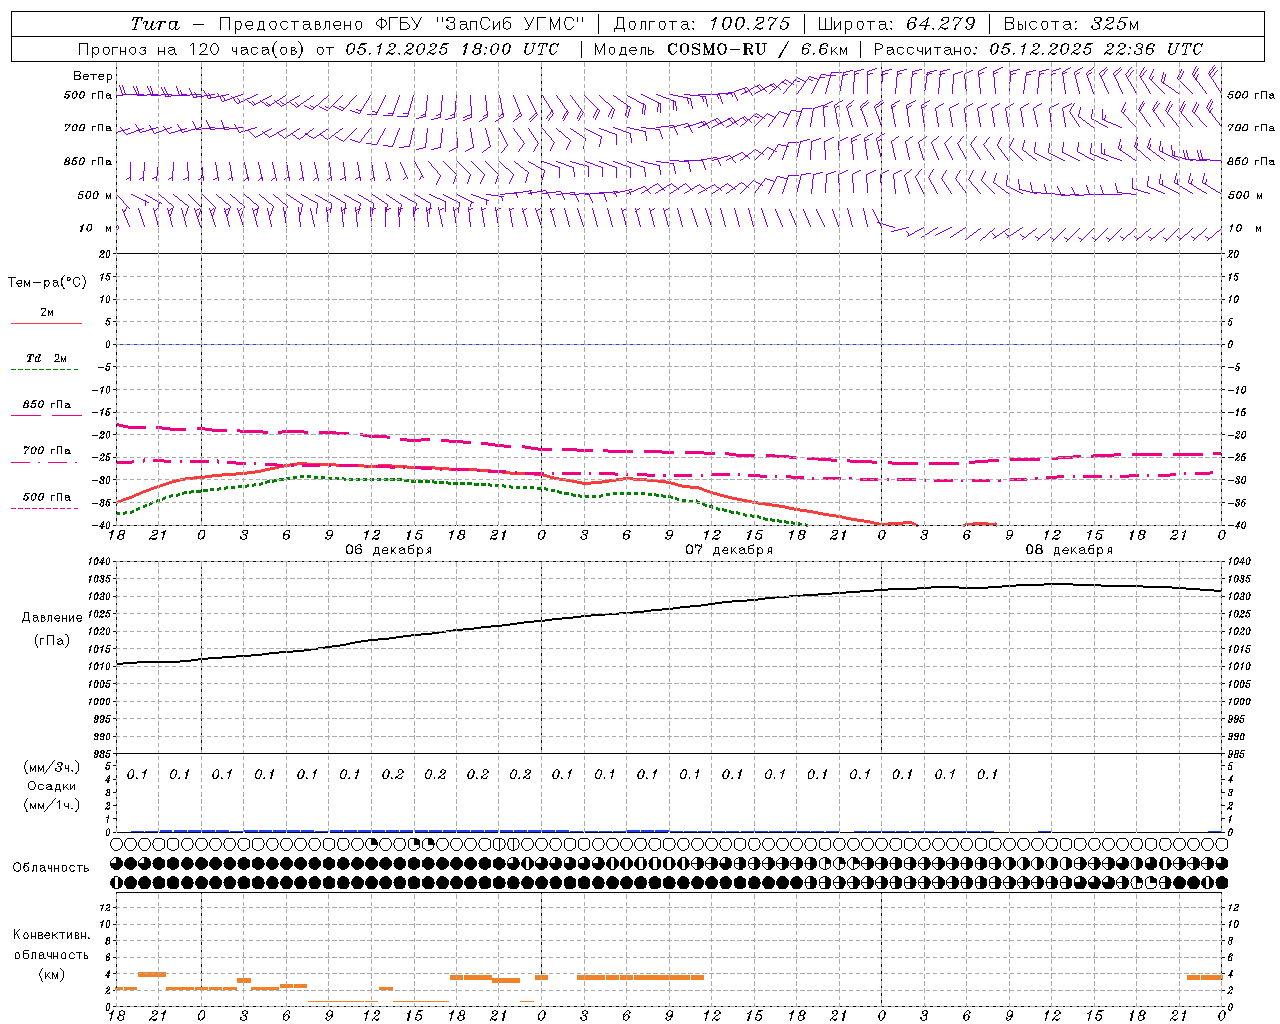Click the "500 гПа" entry in temperature legend
The height and width of the screenshot is (1024, 1280).
[47, 497]
